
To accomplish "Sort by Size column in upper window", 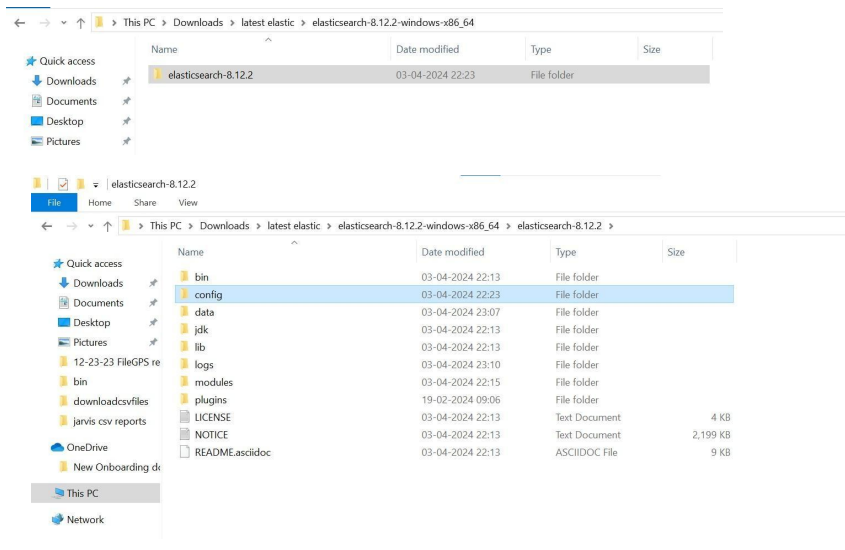I will [651, 49].
